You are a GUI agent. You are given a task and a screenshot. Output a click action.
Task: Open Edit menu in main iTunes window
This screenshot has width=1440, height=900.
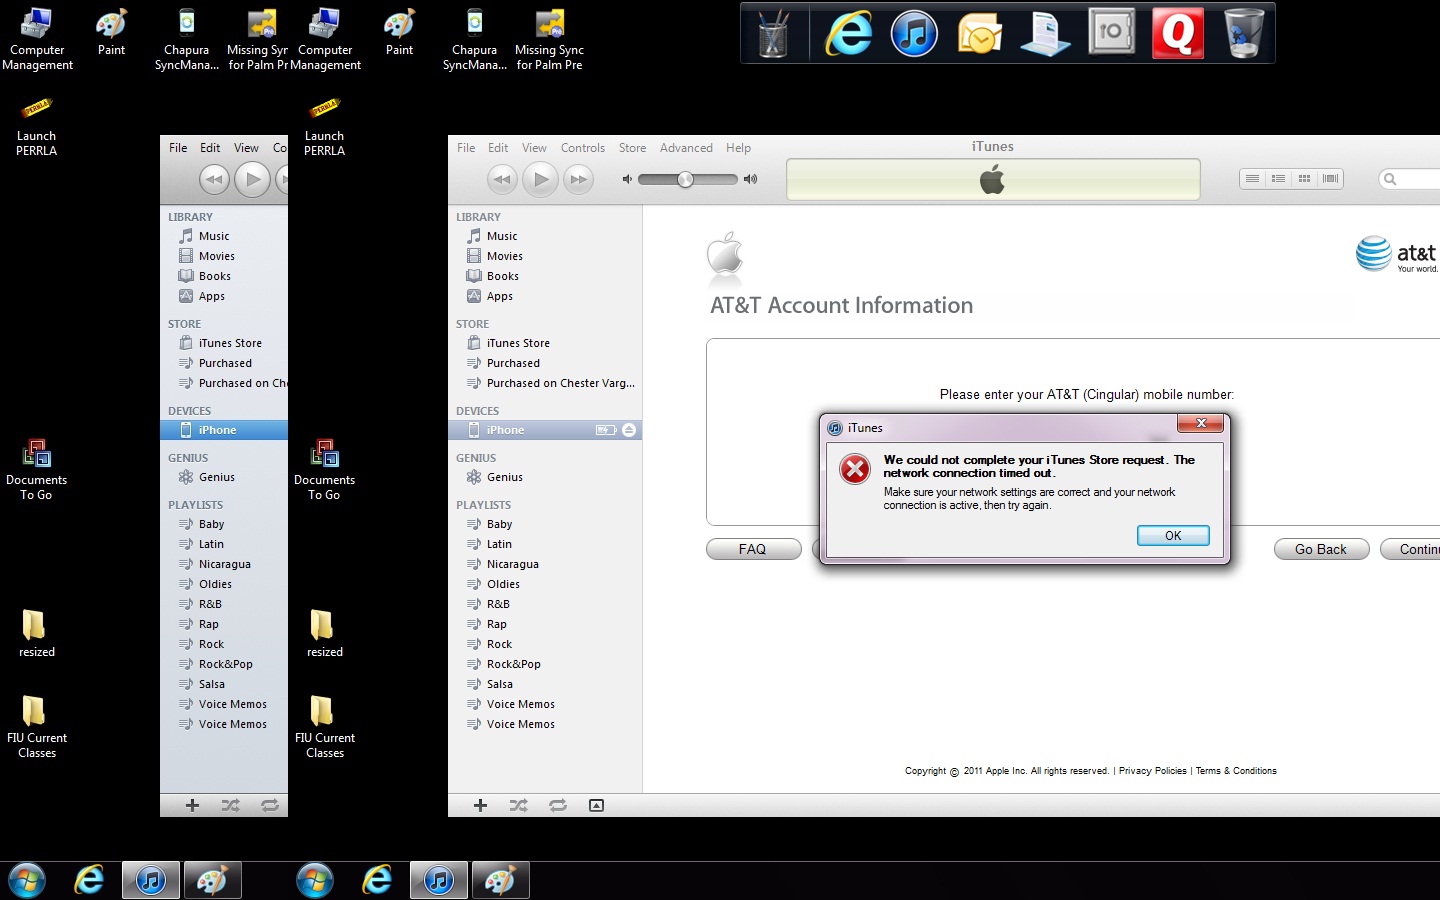coord(498,148)
